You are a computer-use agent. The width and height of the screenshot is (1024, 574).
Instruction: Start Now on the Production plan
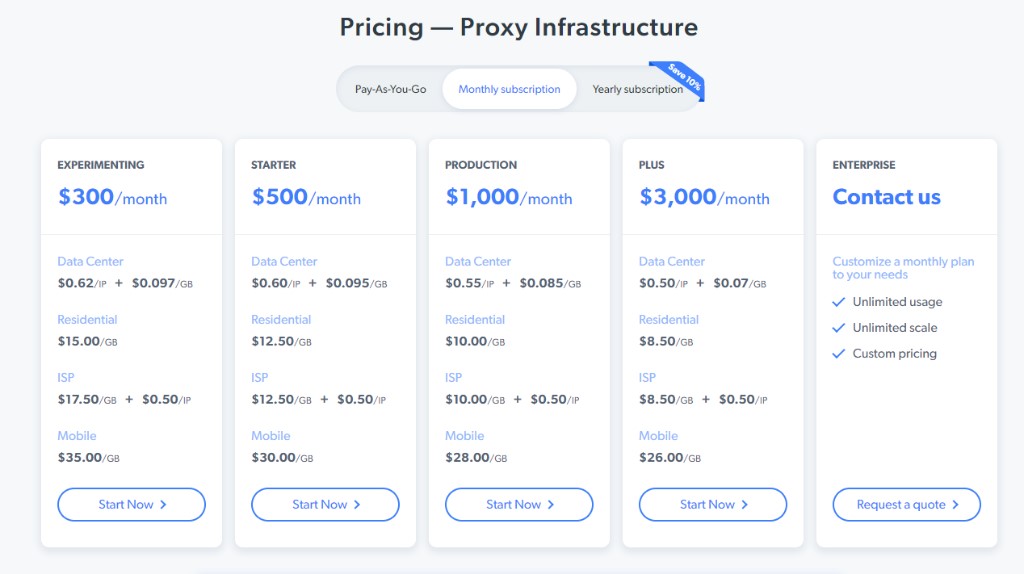519,504
